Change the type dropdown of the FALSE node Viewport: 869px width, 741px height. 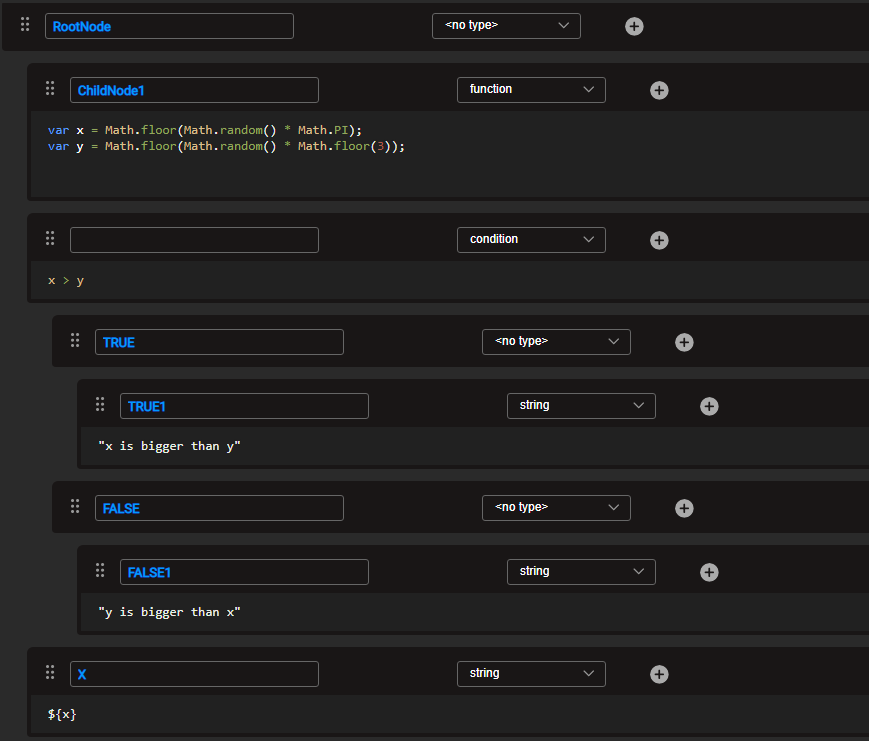pos(556,508)
